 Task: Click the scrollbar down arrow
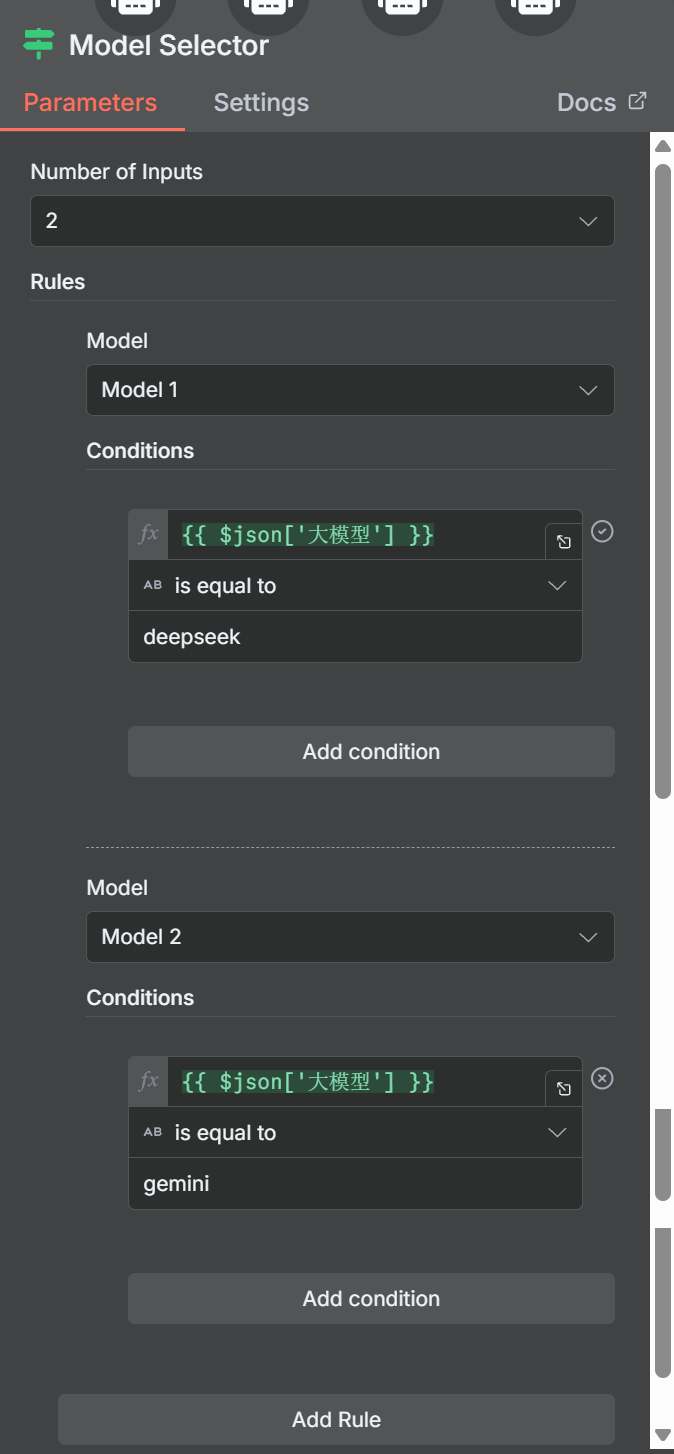click(x=662, y=1435)
